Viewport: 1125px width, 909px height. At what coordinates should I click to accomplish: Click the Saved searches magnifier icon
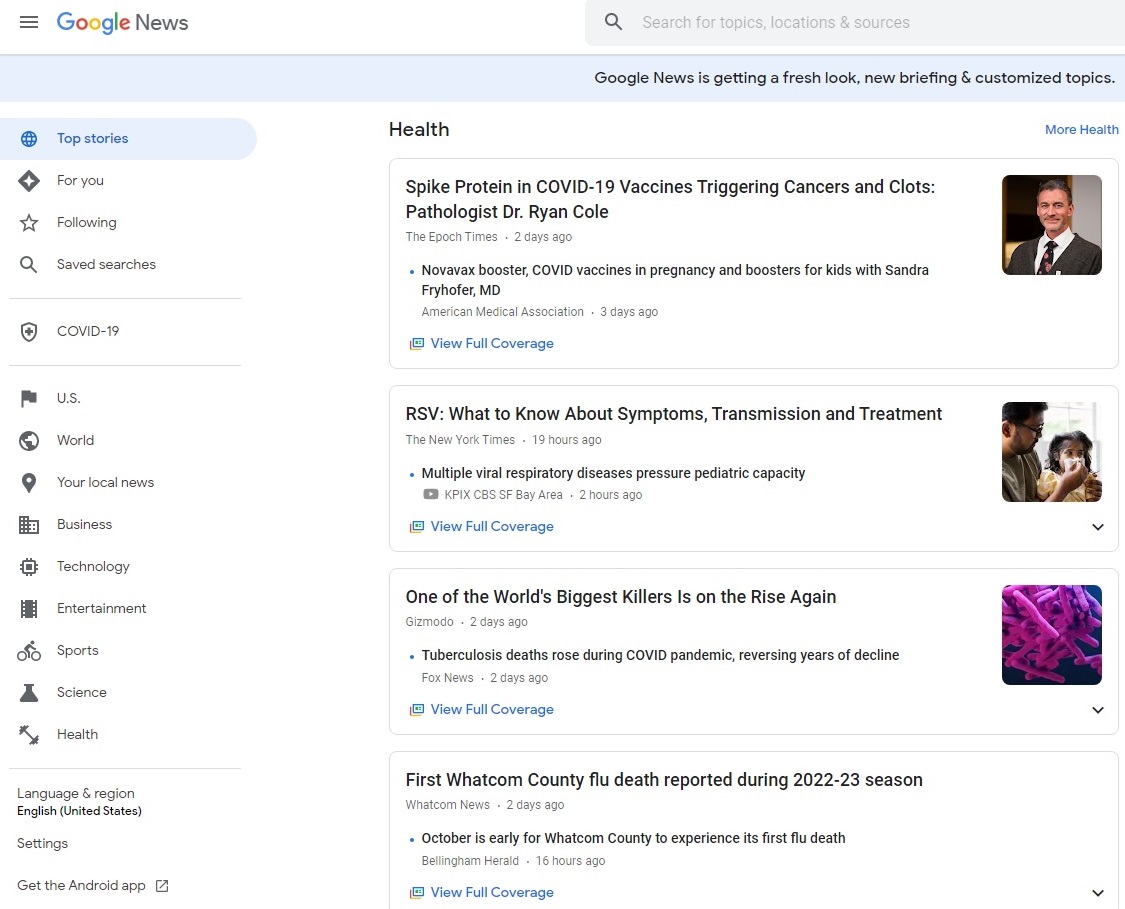point(29,265)
